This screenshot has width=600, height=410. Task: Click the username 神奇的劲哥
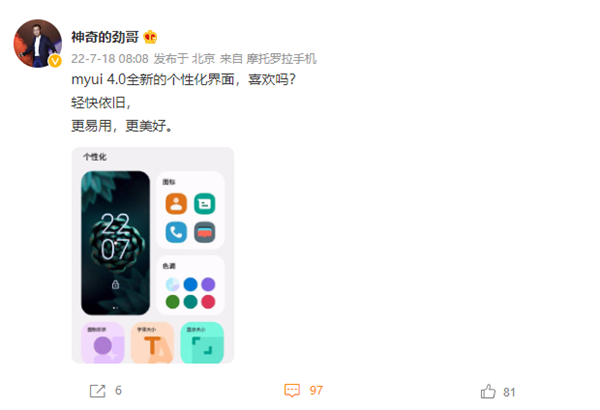tap(105, 37)
